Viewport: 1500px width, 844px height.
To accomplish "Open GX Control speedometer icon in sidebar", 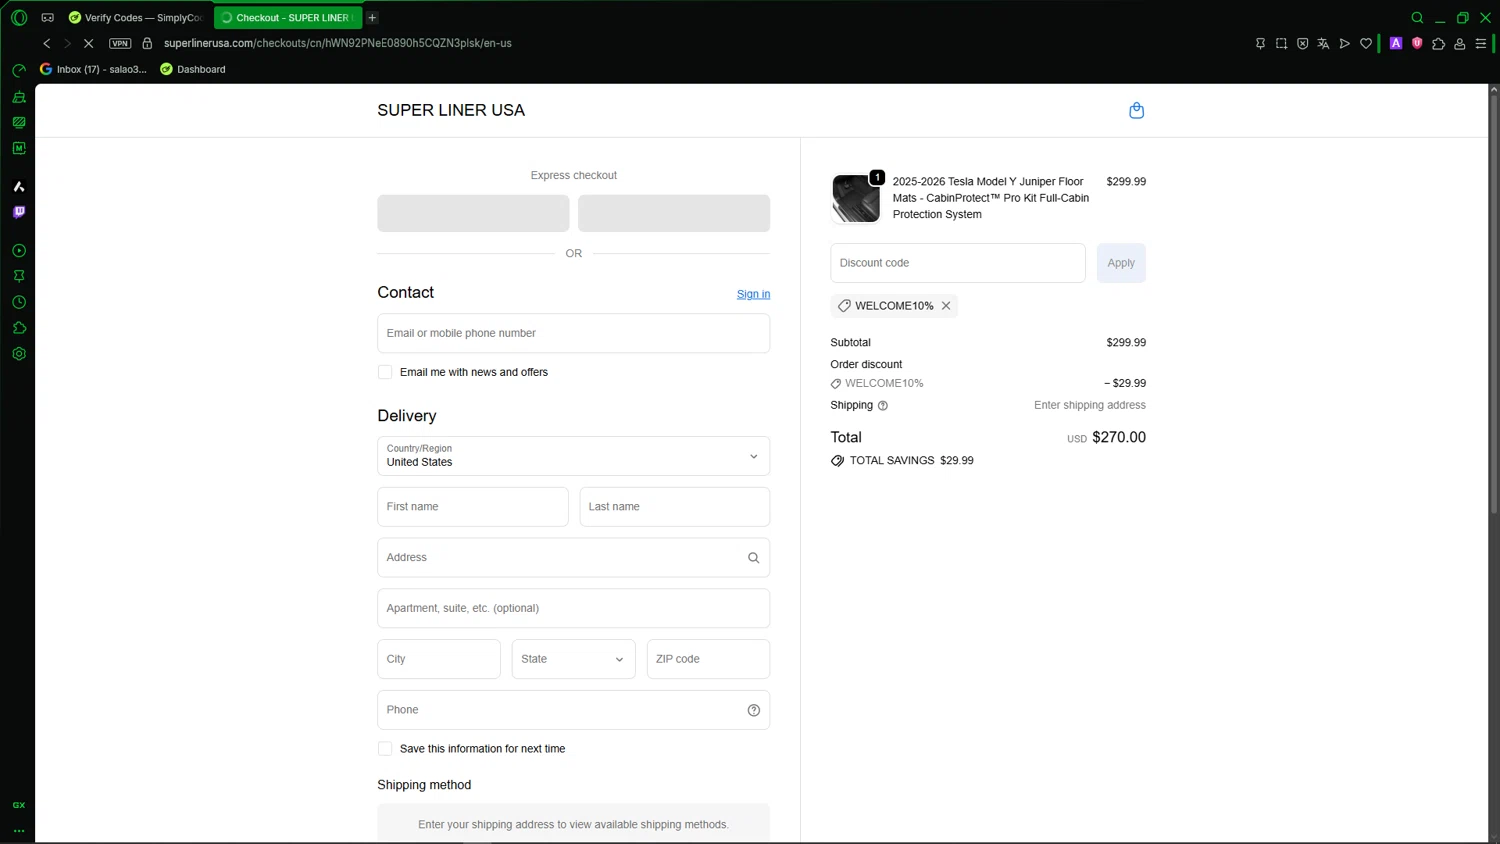I will point(19,70).
